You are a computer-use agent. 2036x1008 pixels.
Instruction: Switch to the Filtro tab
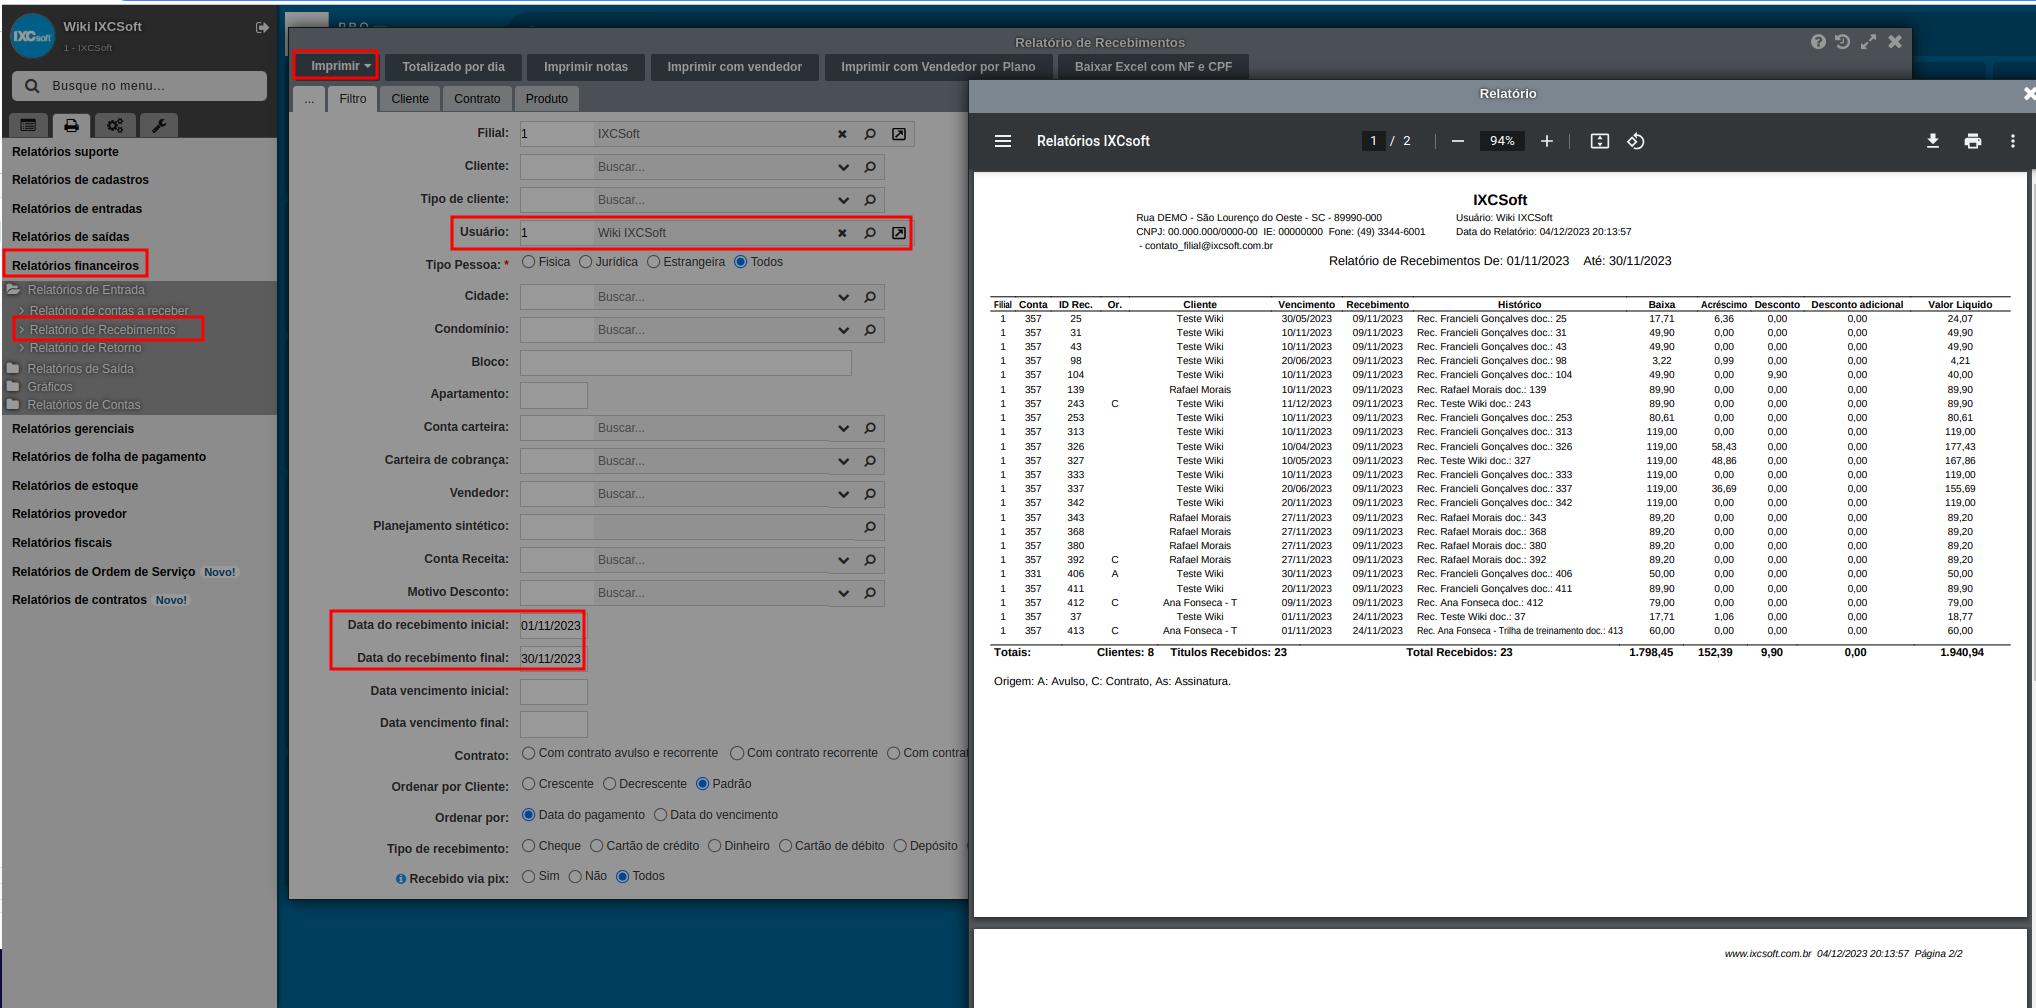point(353,99)
